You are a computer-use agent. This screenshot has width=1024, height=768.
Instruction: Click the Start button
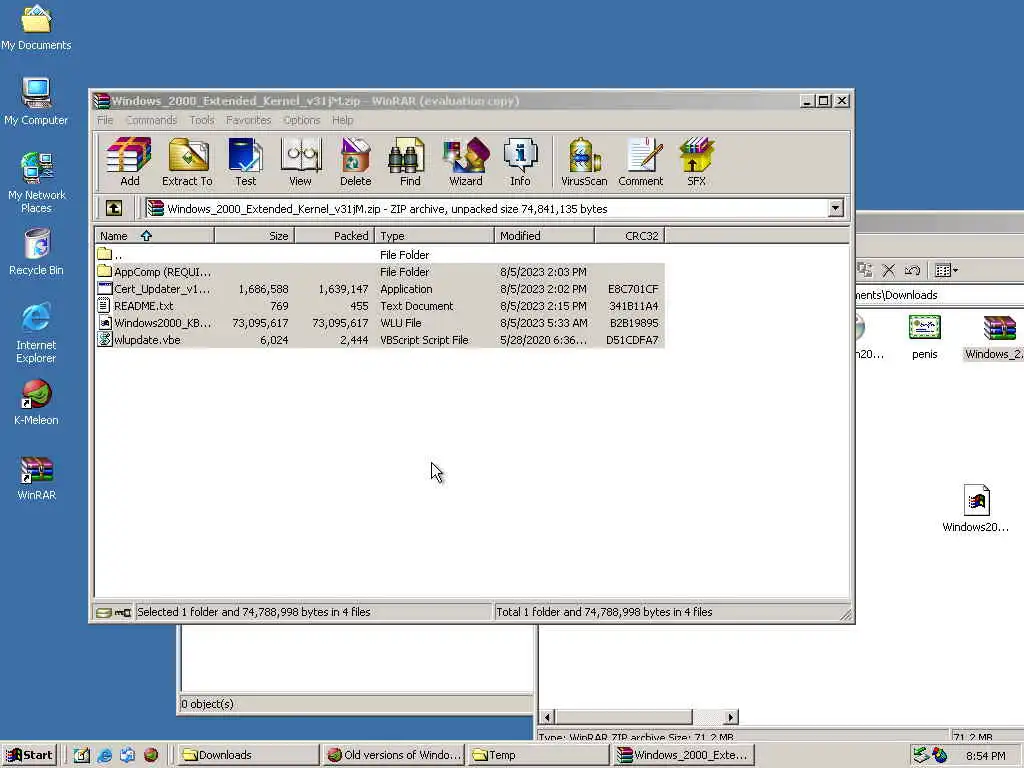tap(29, 755)
